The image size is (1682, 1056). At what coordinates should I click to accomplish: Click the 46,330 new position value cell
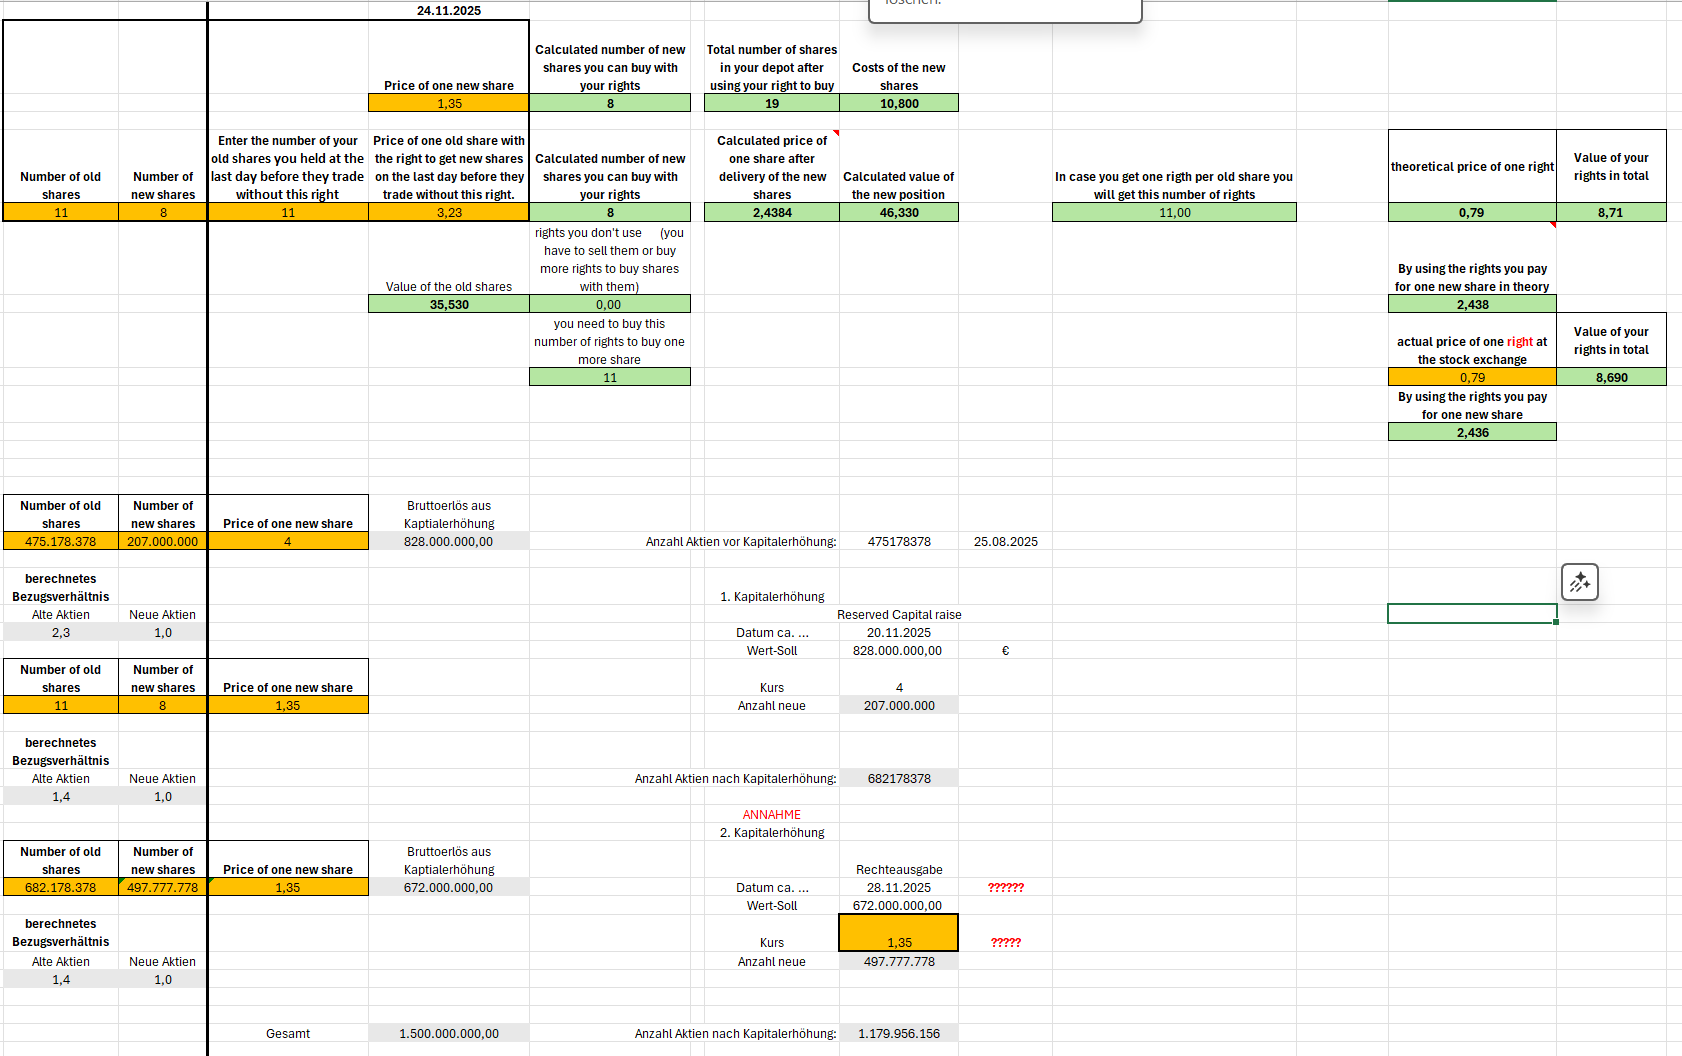pos(898,213)
